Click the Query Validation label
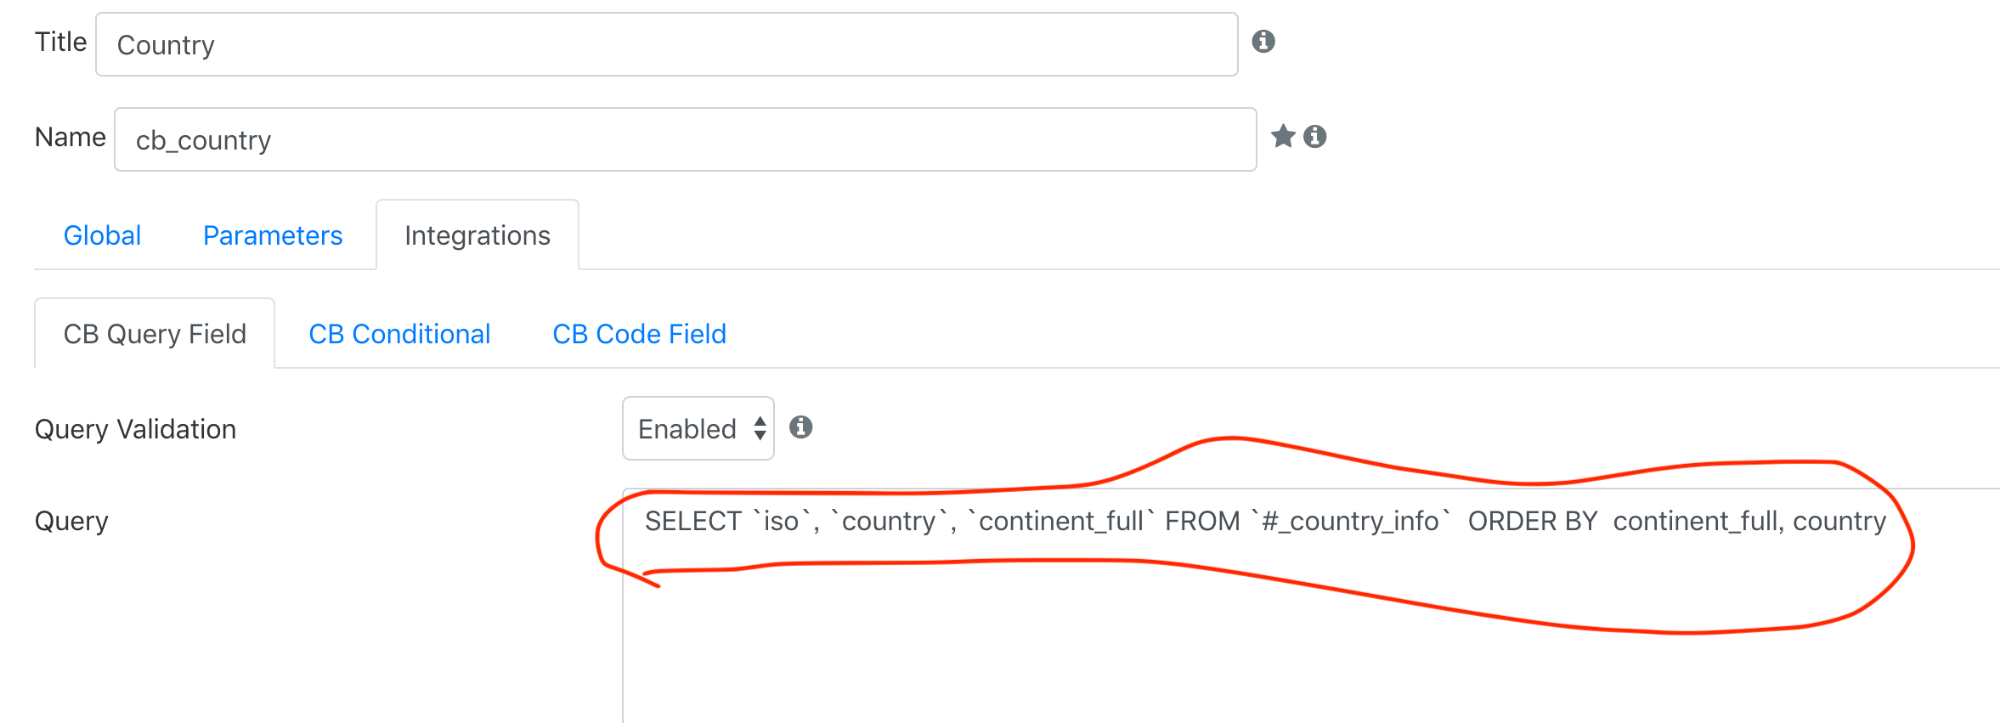Viewport: 2000px width, 723px height. (x=135, y=429)
